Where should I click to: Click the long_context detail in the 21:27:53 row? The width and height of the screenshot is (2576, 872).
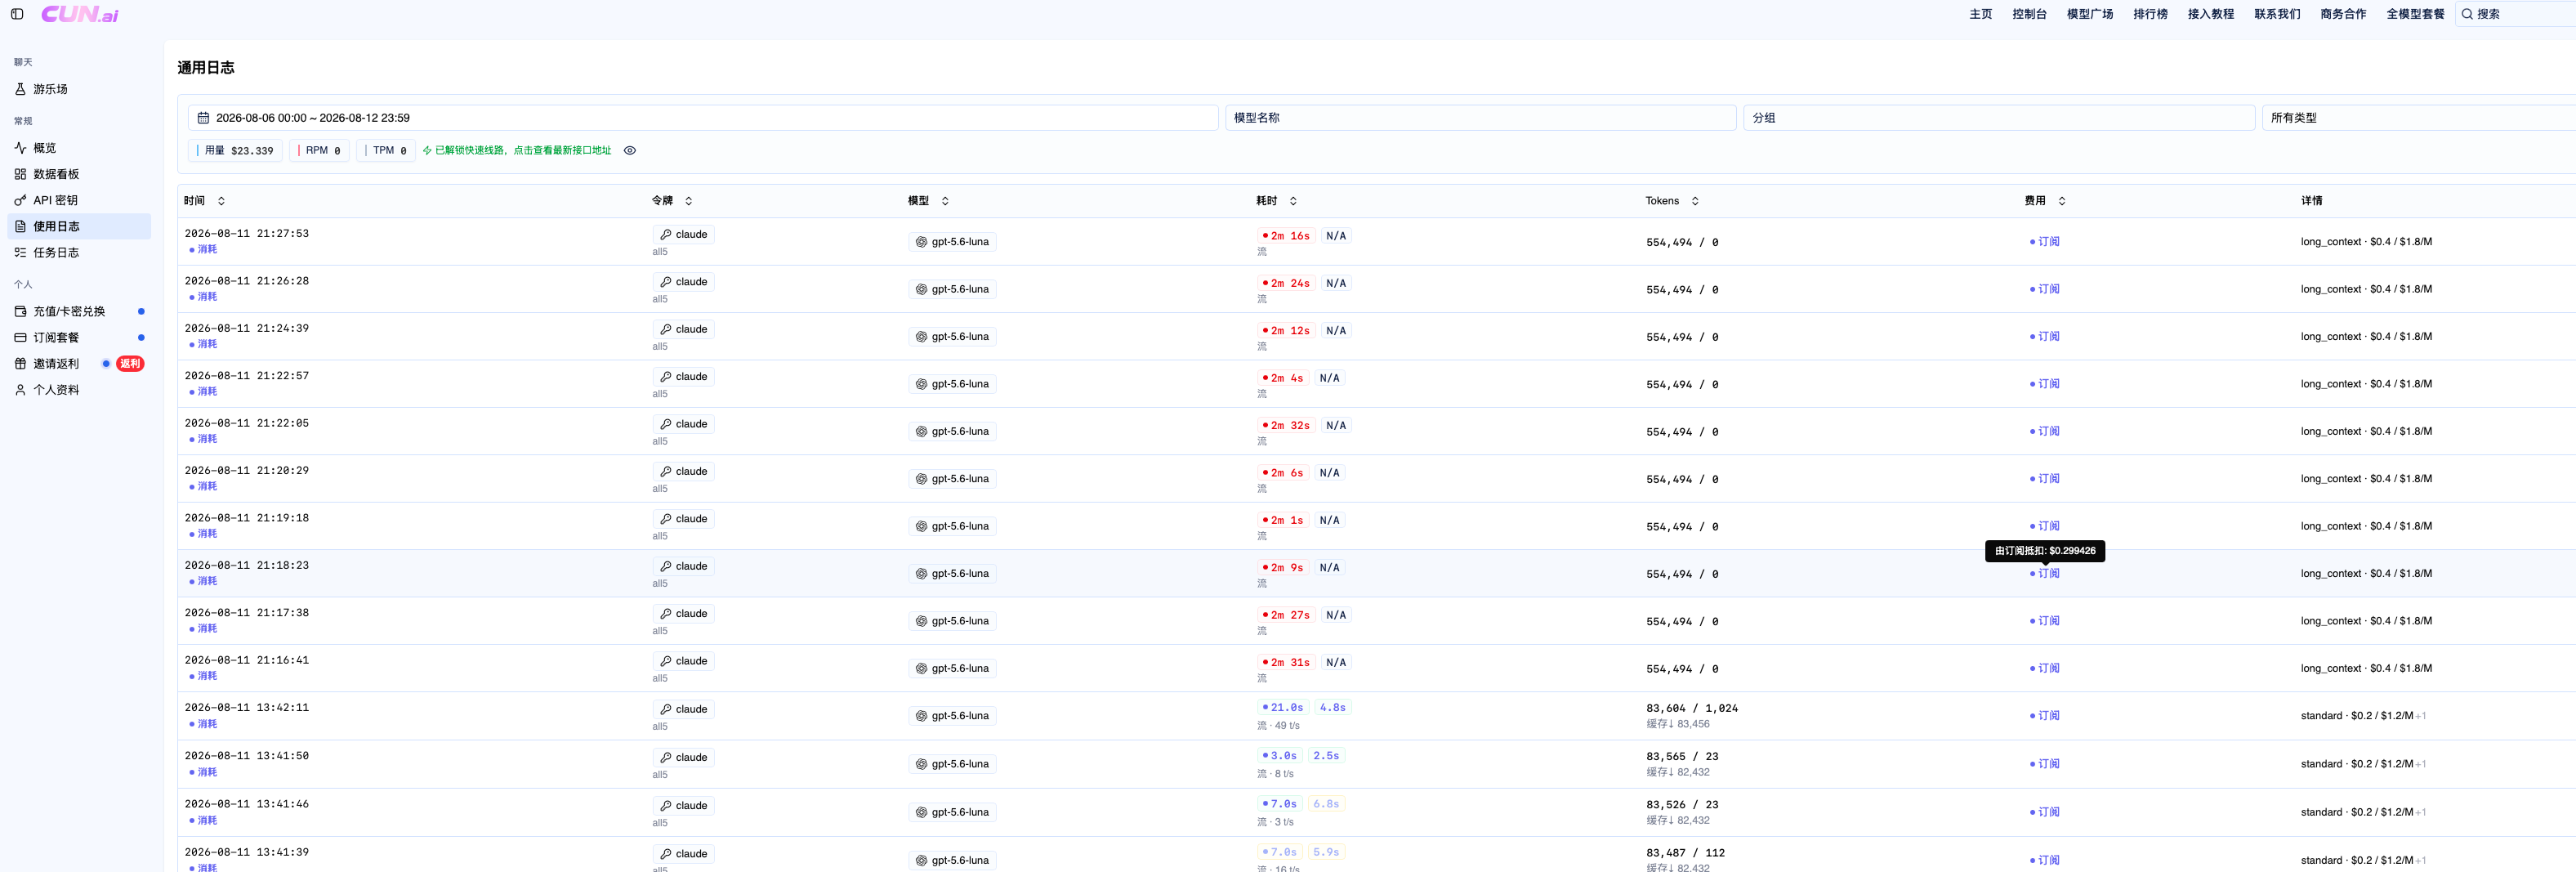tap(2366, 242)
